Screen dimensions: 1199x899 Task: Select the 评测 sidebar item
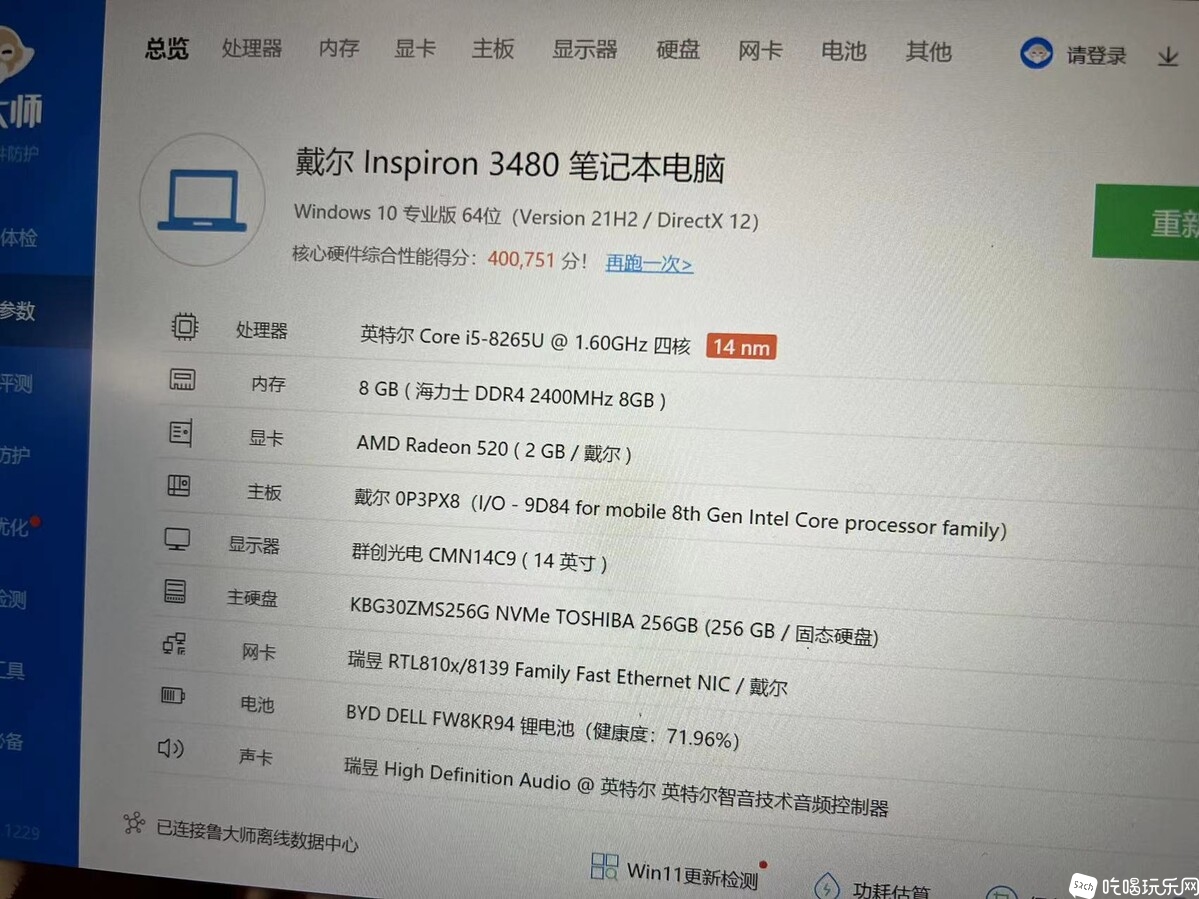tap(16, 383)
